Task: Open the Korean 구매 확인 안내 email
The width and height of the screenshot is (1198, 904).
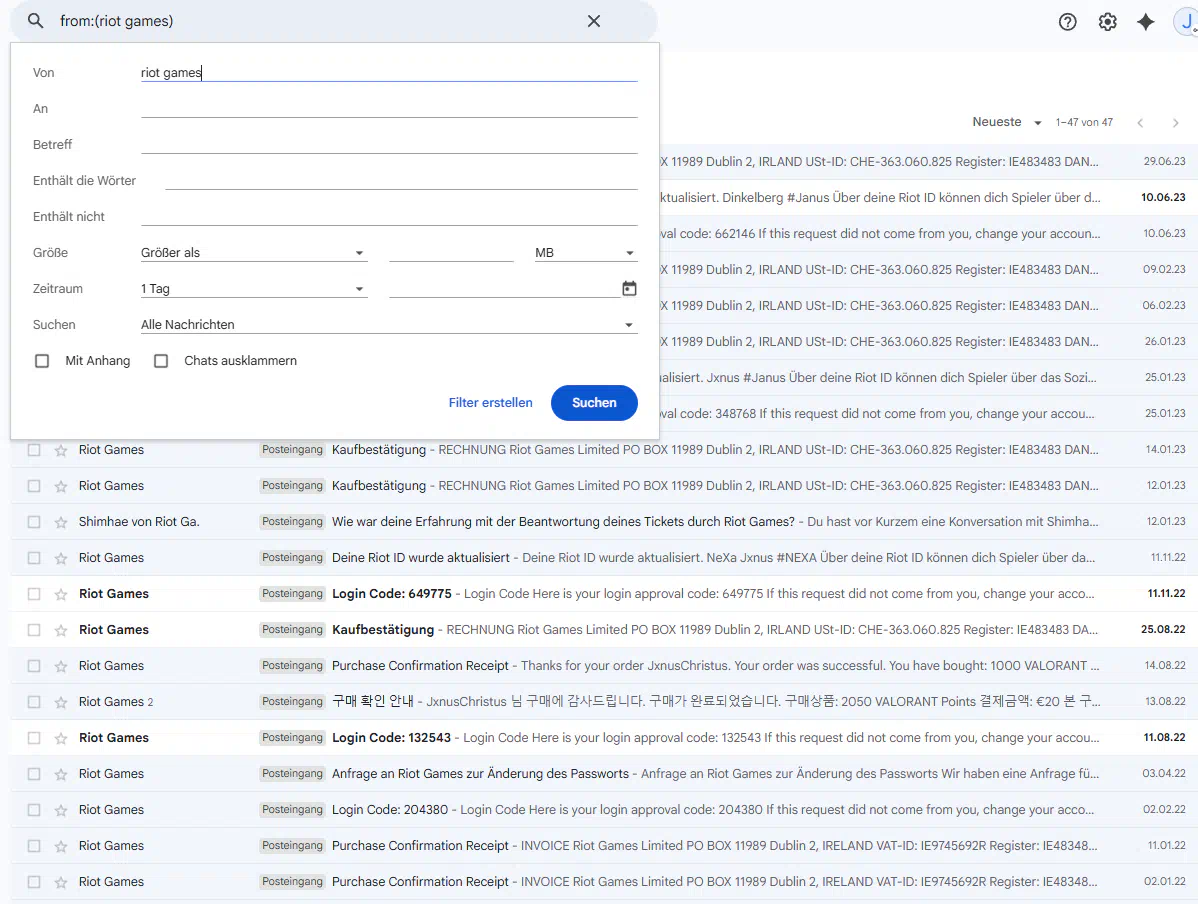Action: click(598, 701)
